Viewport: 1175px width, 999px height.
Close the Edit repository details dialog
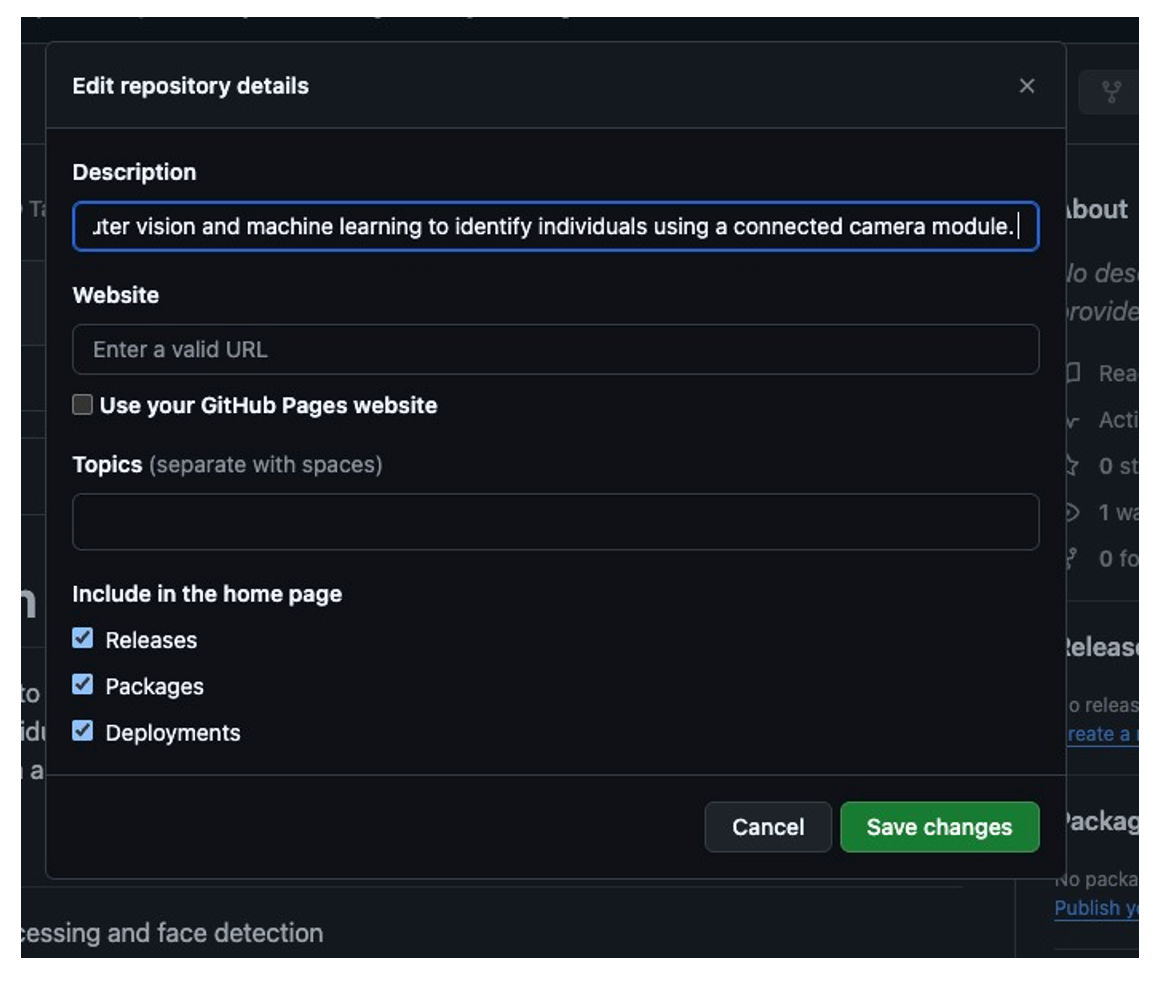(x=1026, y=86)
